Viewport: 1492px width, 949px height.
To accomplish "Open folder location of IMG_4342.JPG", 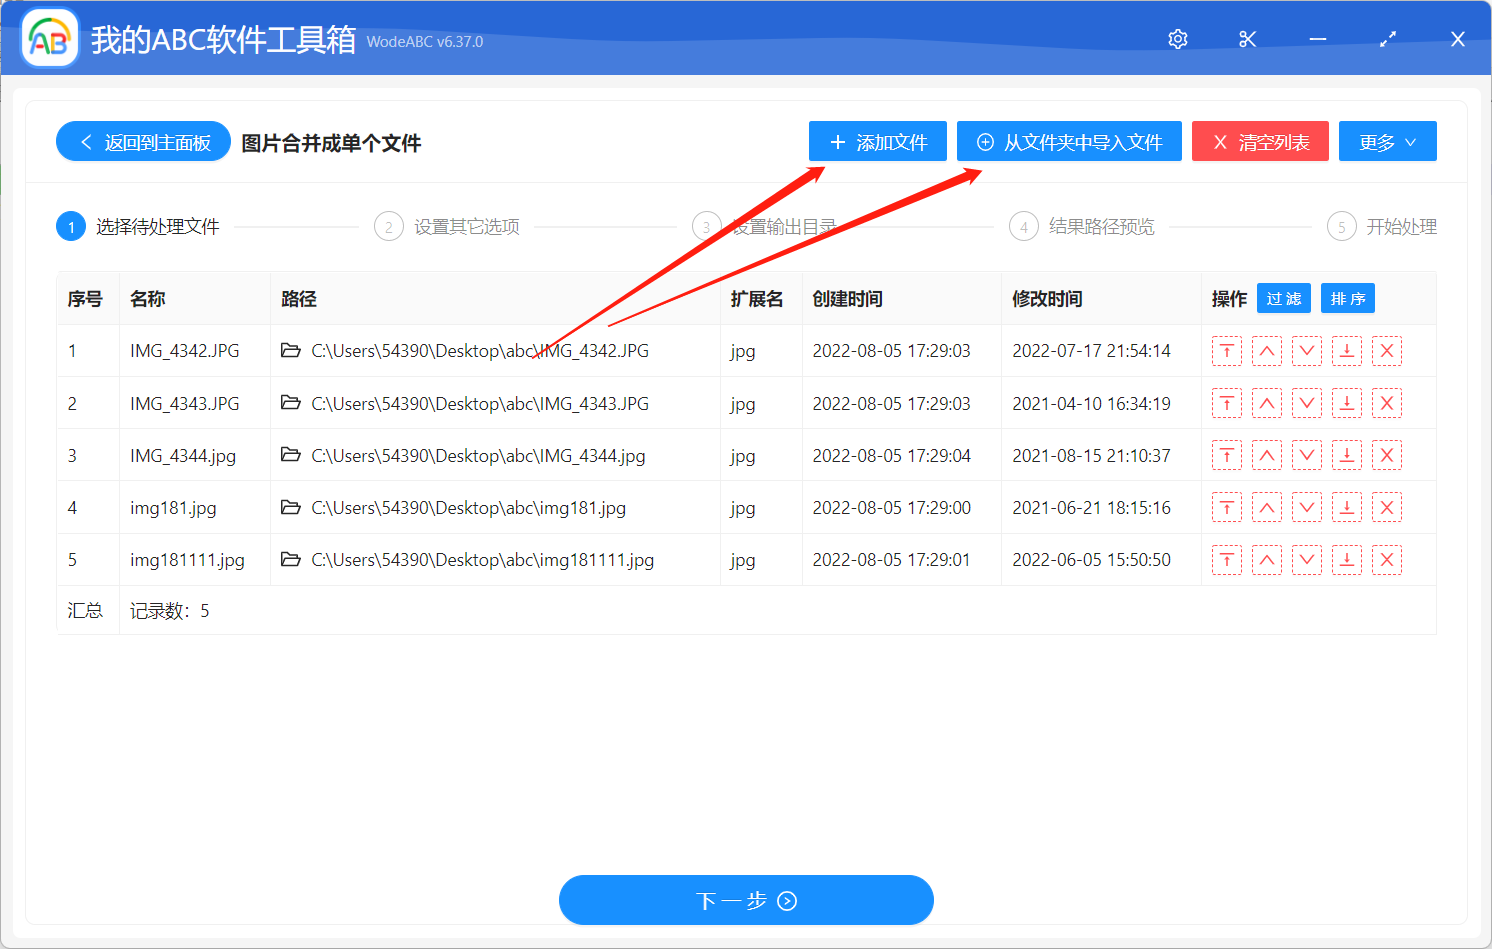I will [290, 351].
